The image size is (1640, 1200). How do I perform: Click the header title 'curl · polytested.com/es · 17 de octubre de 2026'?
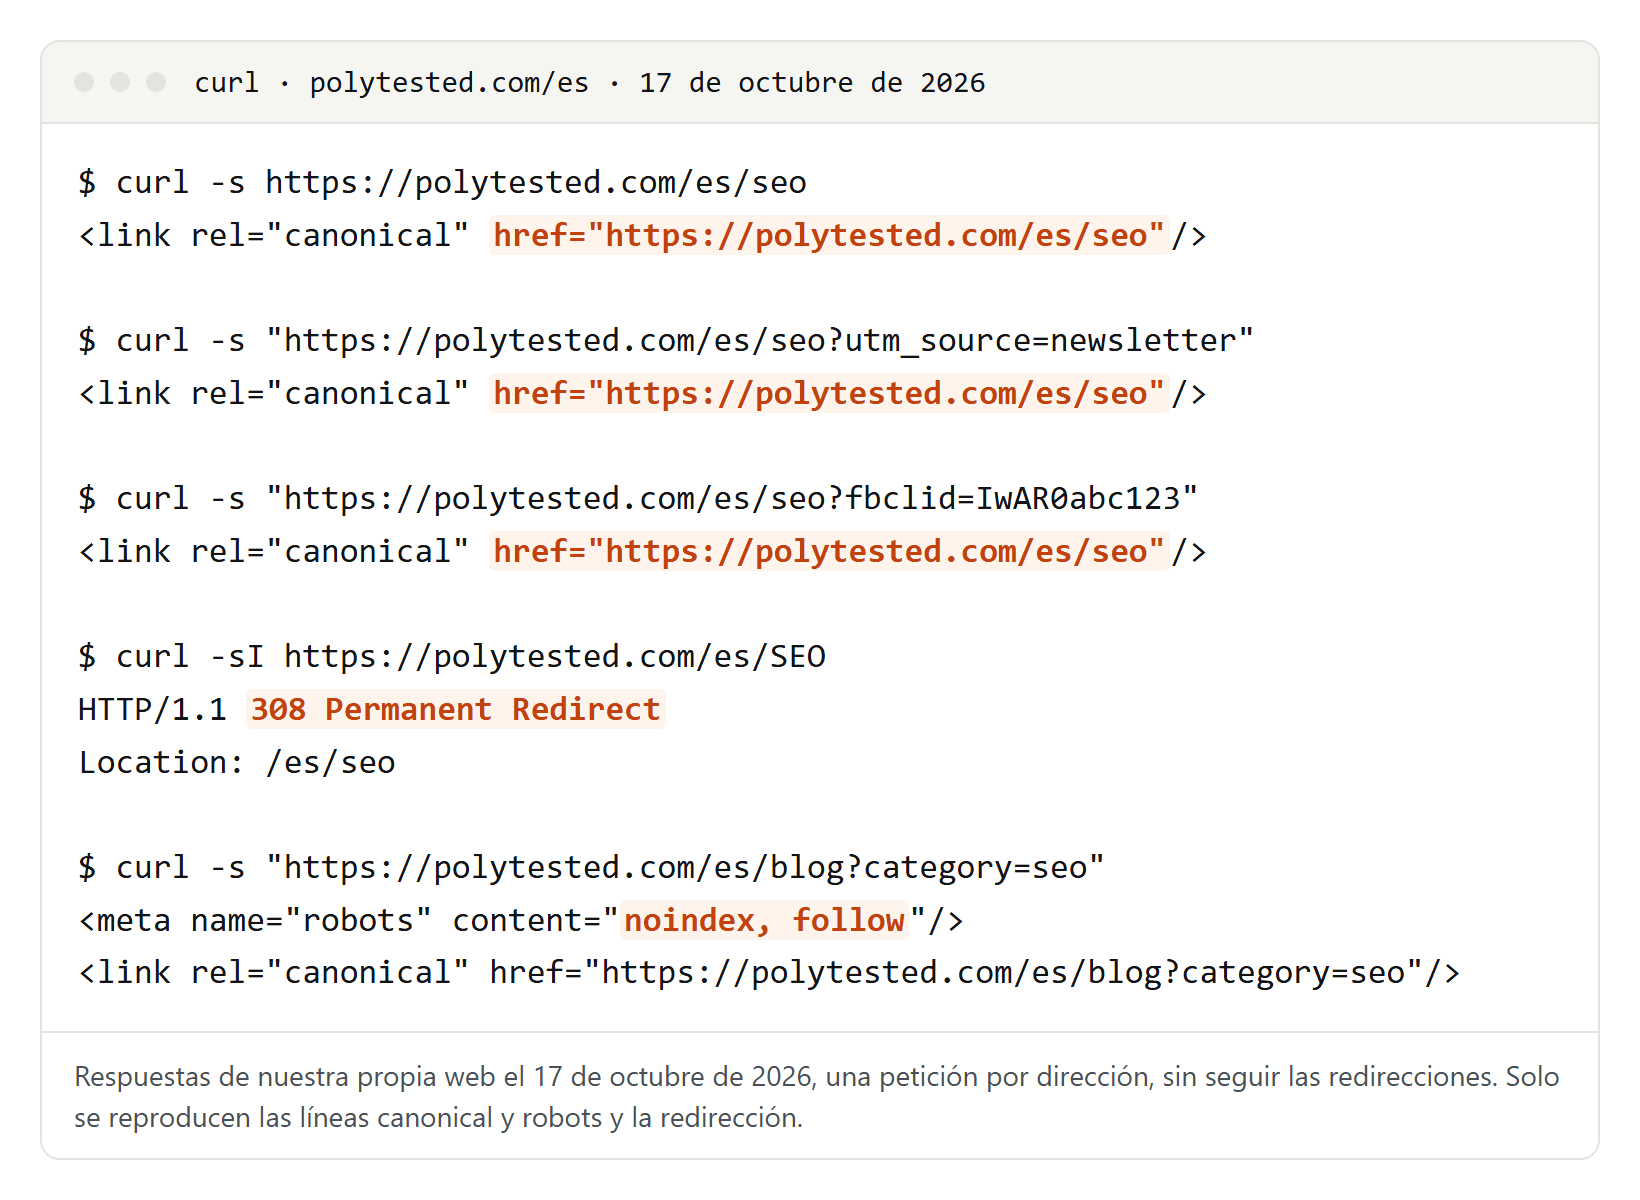click(589, 82)
